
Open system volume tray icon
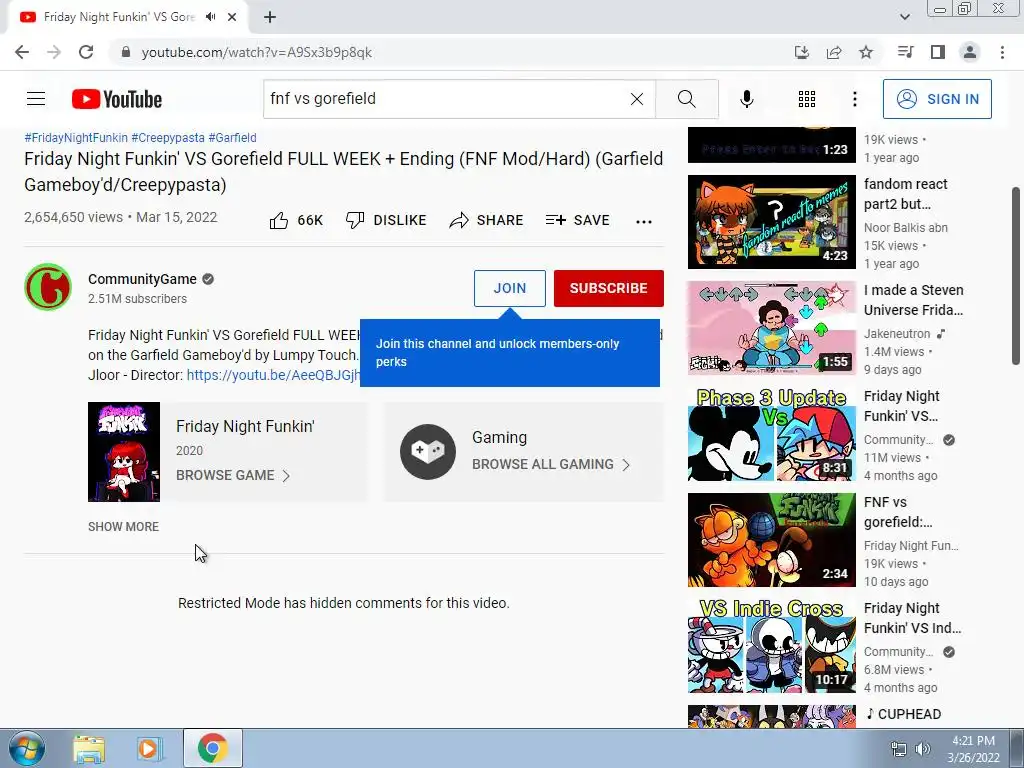(922, 749)
